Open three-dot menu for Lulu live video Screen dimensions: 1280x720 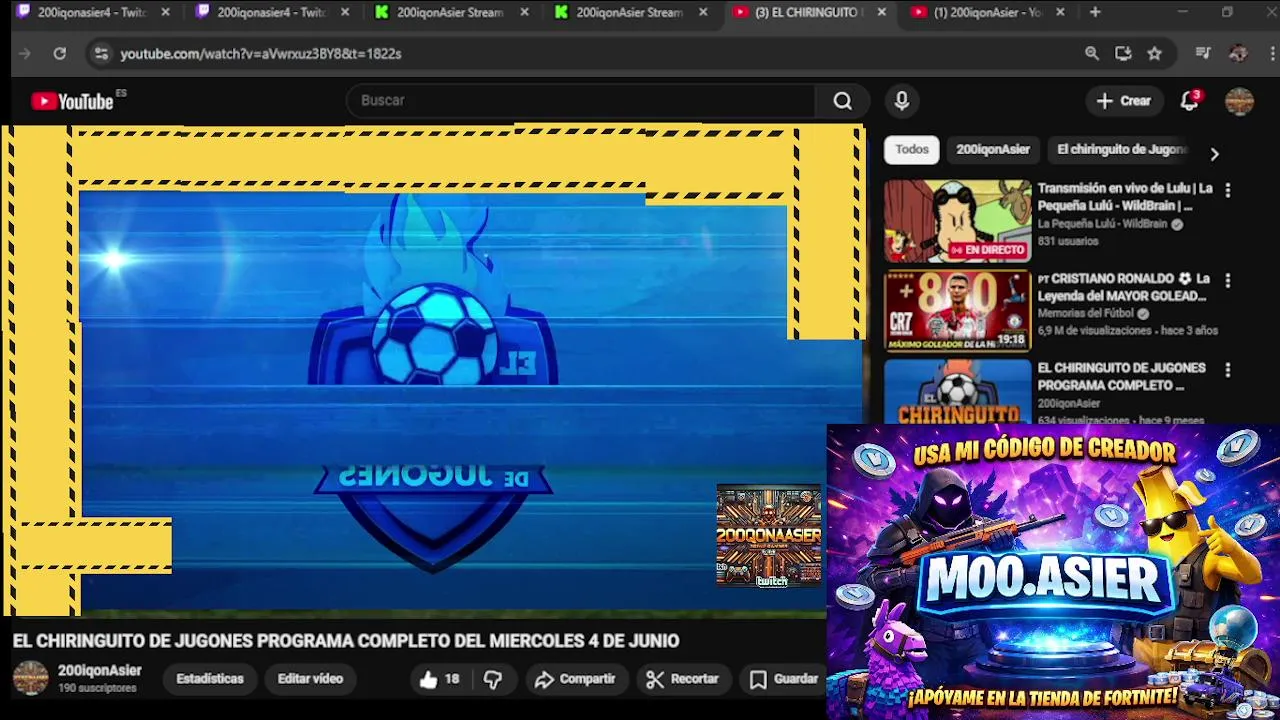[x=1228, y=190]
